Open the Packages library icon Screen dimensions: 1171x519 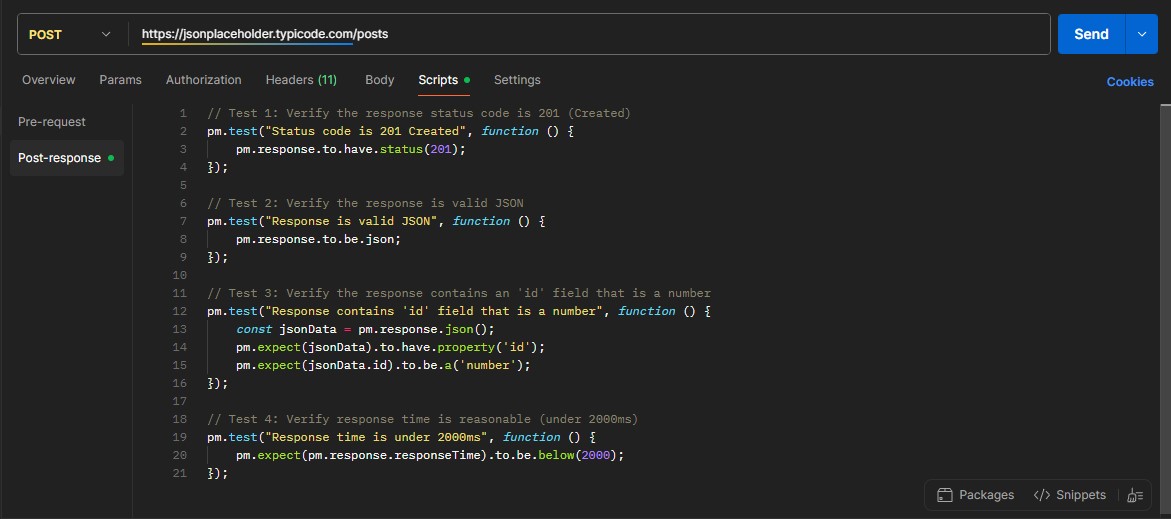(945, 495)
